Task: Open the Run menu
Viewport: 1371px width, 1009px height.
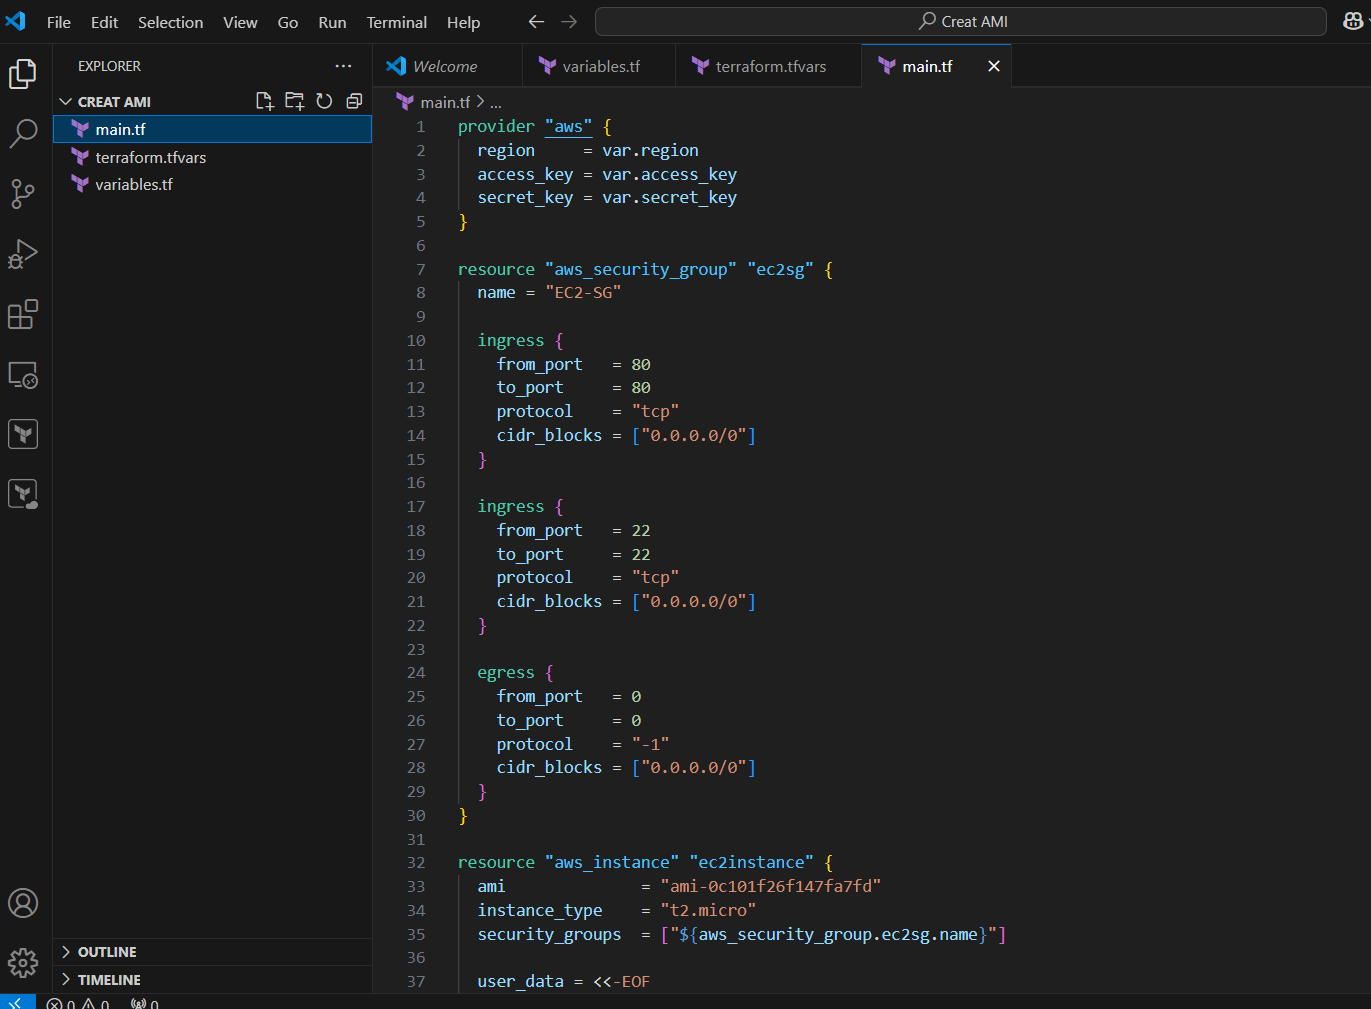Action: (332, 22)
